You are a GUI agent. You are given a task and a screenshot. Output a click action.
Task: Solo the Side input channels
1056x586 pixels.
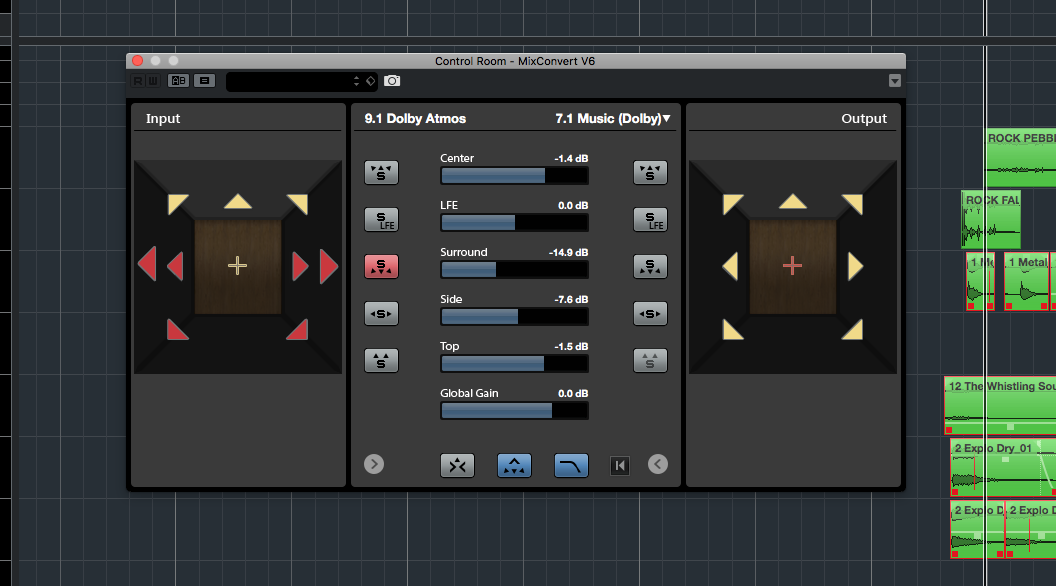(381, 314)
